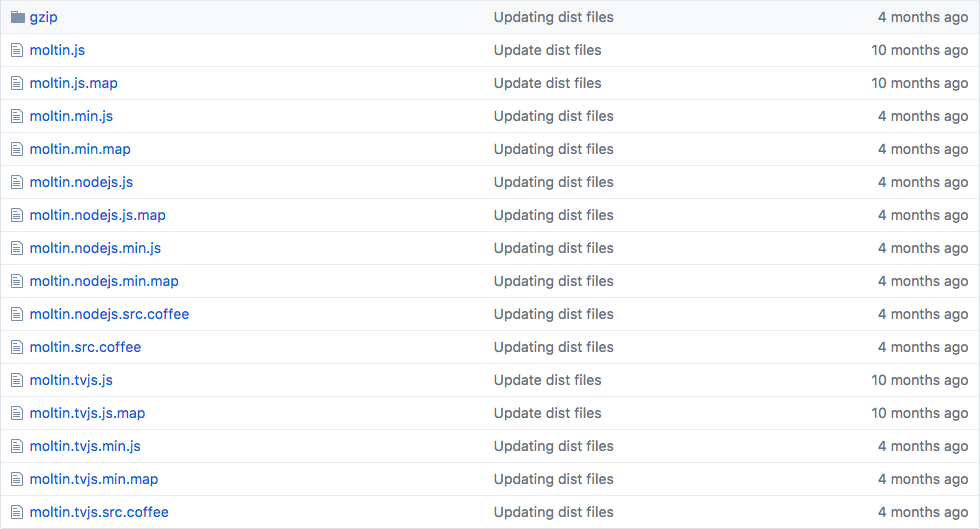Click file icon beside moltin.tvjs.js.map
This screenshot has width=980, height=529.
point(17,413)
